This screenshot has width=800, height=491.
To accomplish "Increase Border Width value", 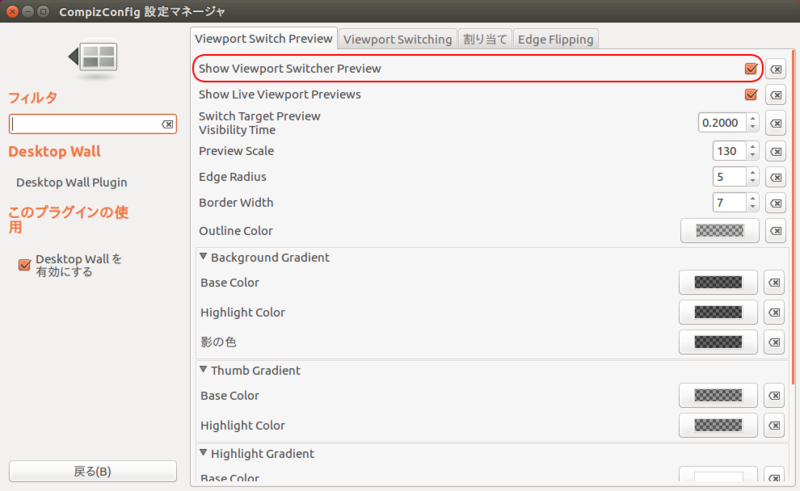I will click(x=753, y=199).
